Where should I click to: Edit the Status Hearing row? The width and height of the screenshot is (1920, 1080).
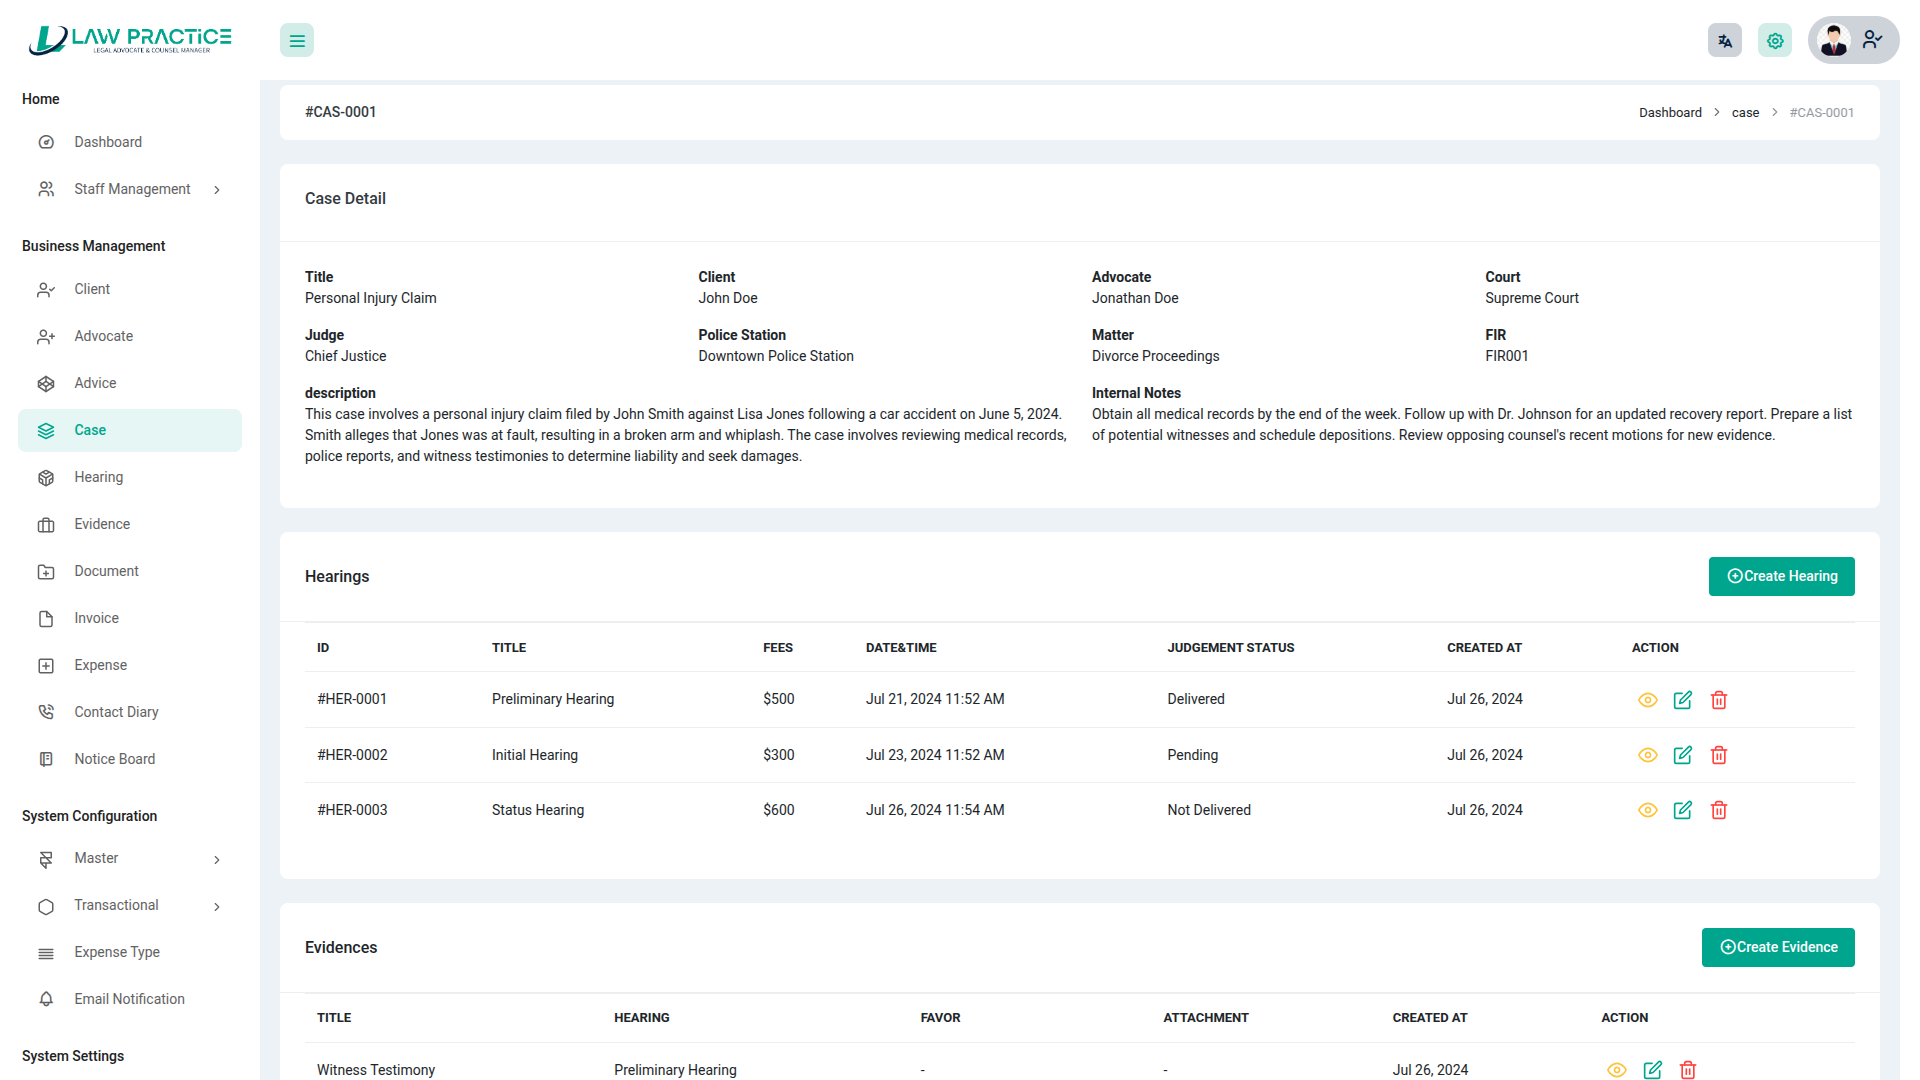pos(1683,810)
